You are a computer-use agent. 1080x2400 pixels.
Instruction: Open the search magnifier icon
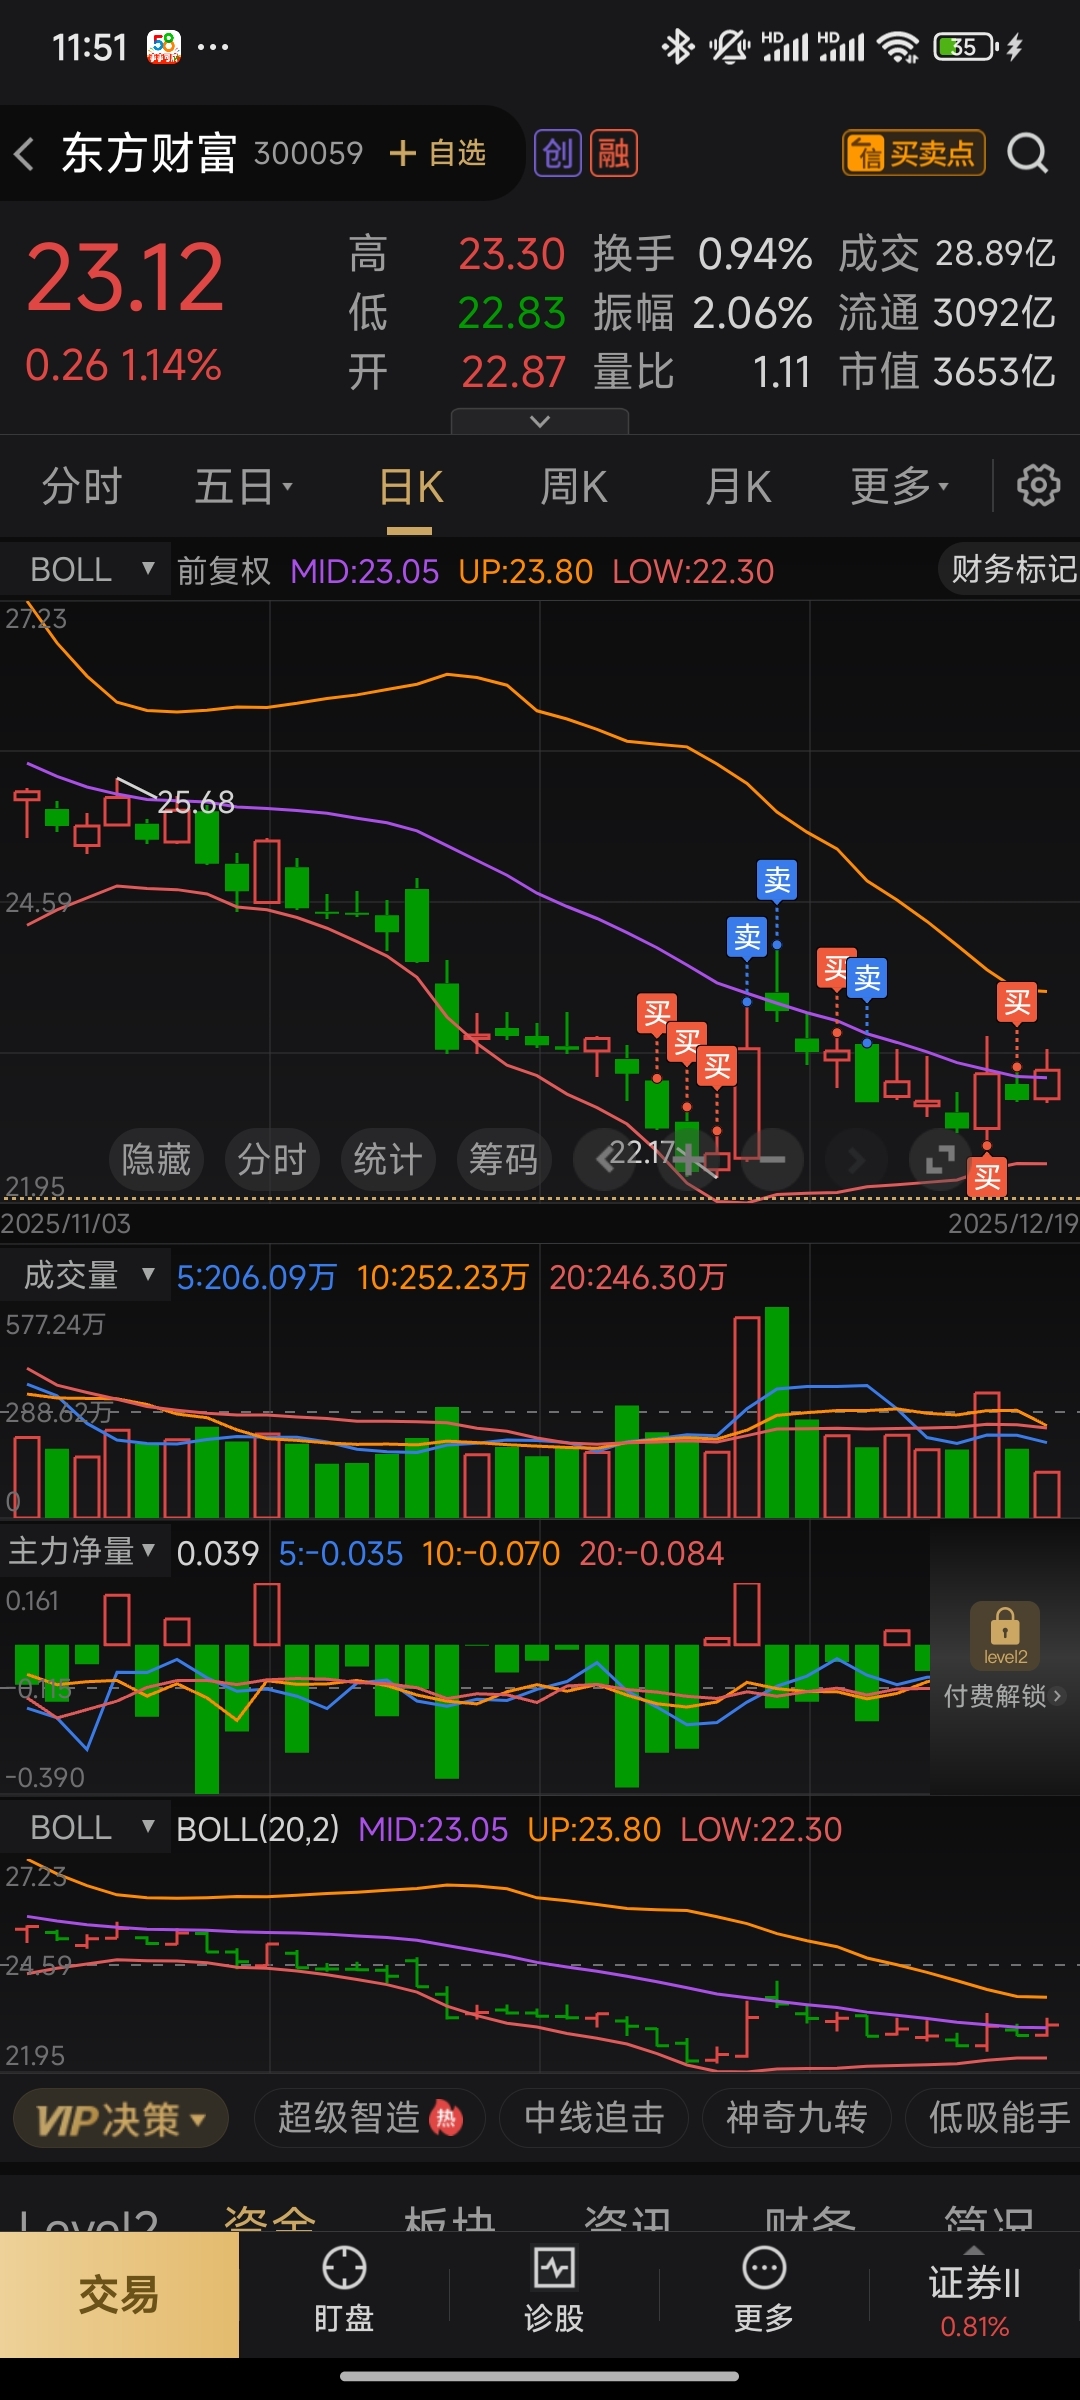(1027, 154)
